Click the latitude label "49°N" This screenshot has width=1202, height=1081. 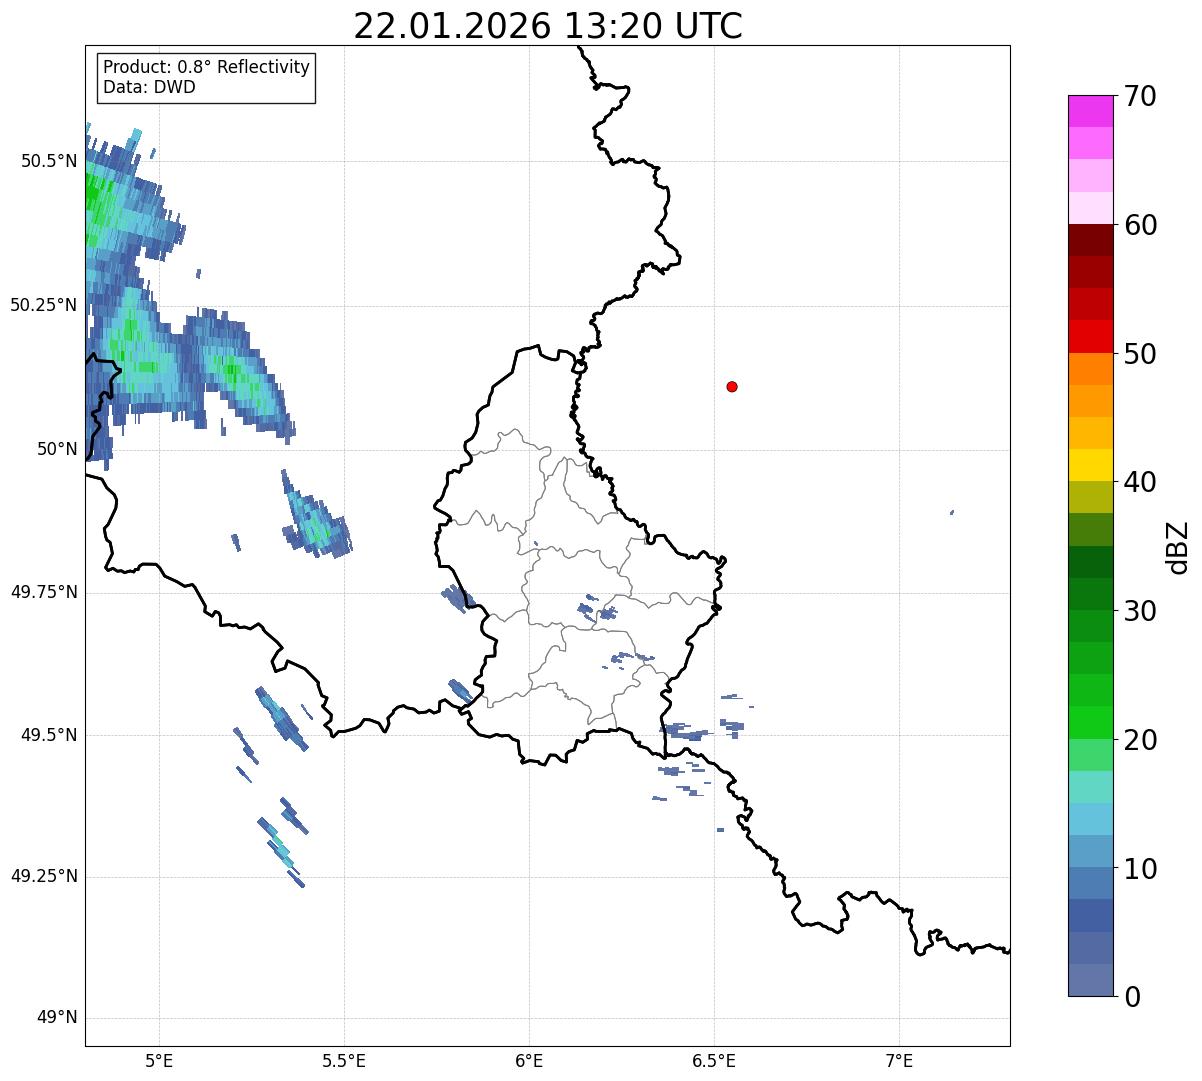click(x=57, y=1018)
